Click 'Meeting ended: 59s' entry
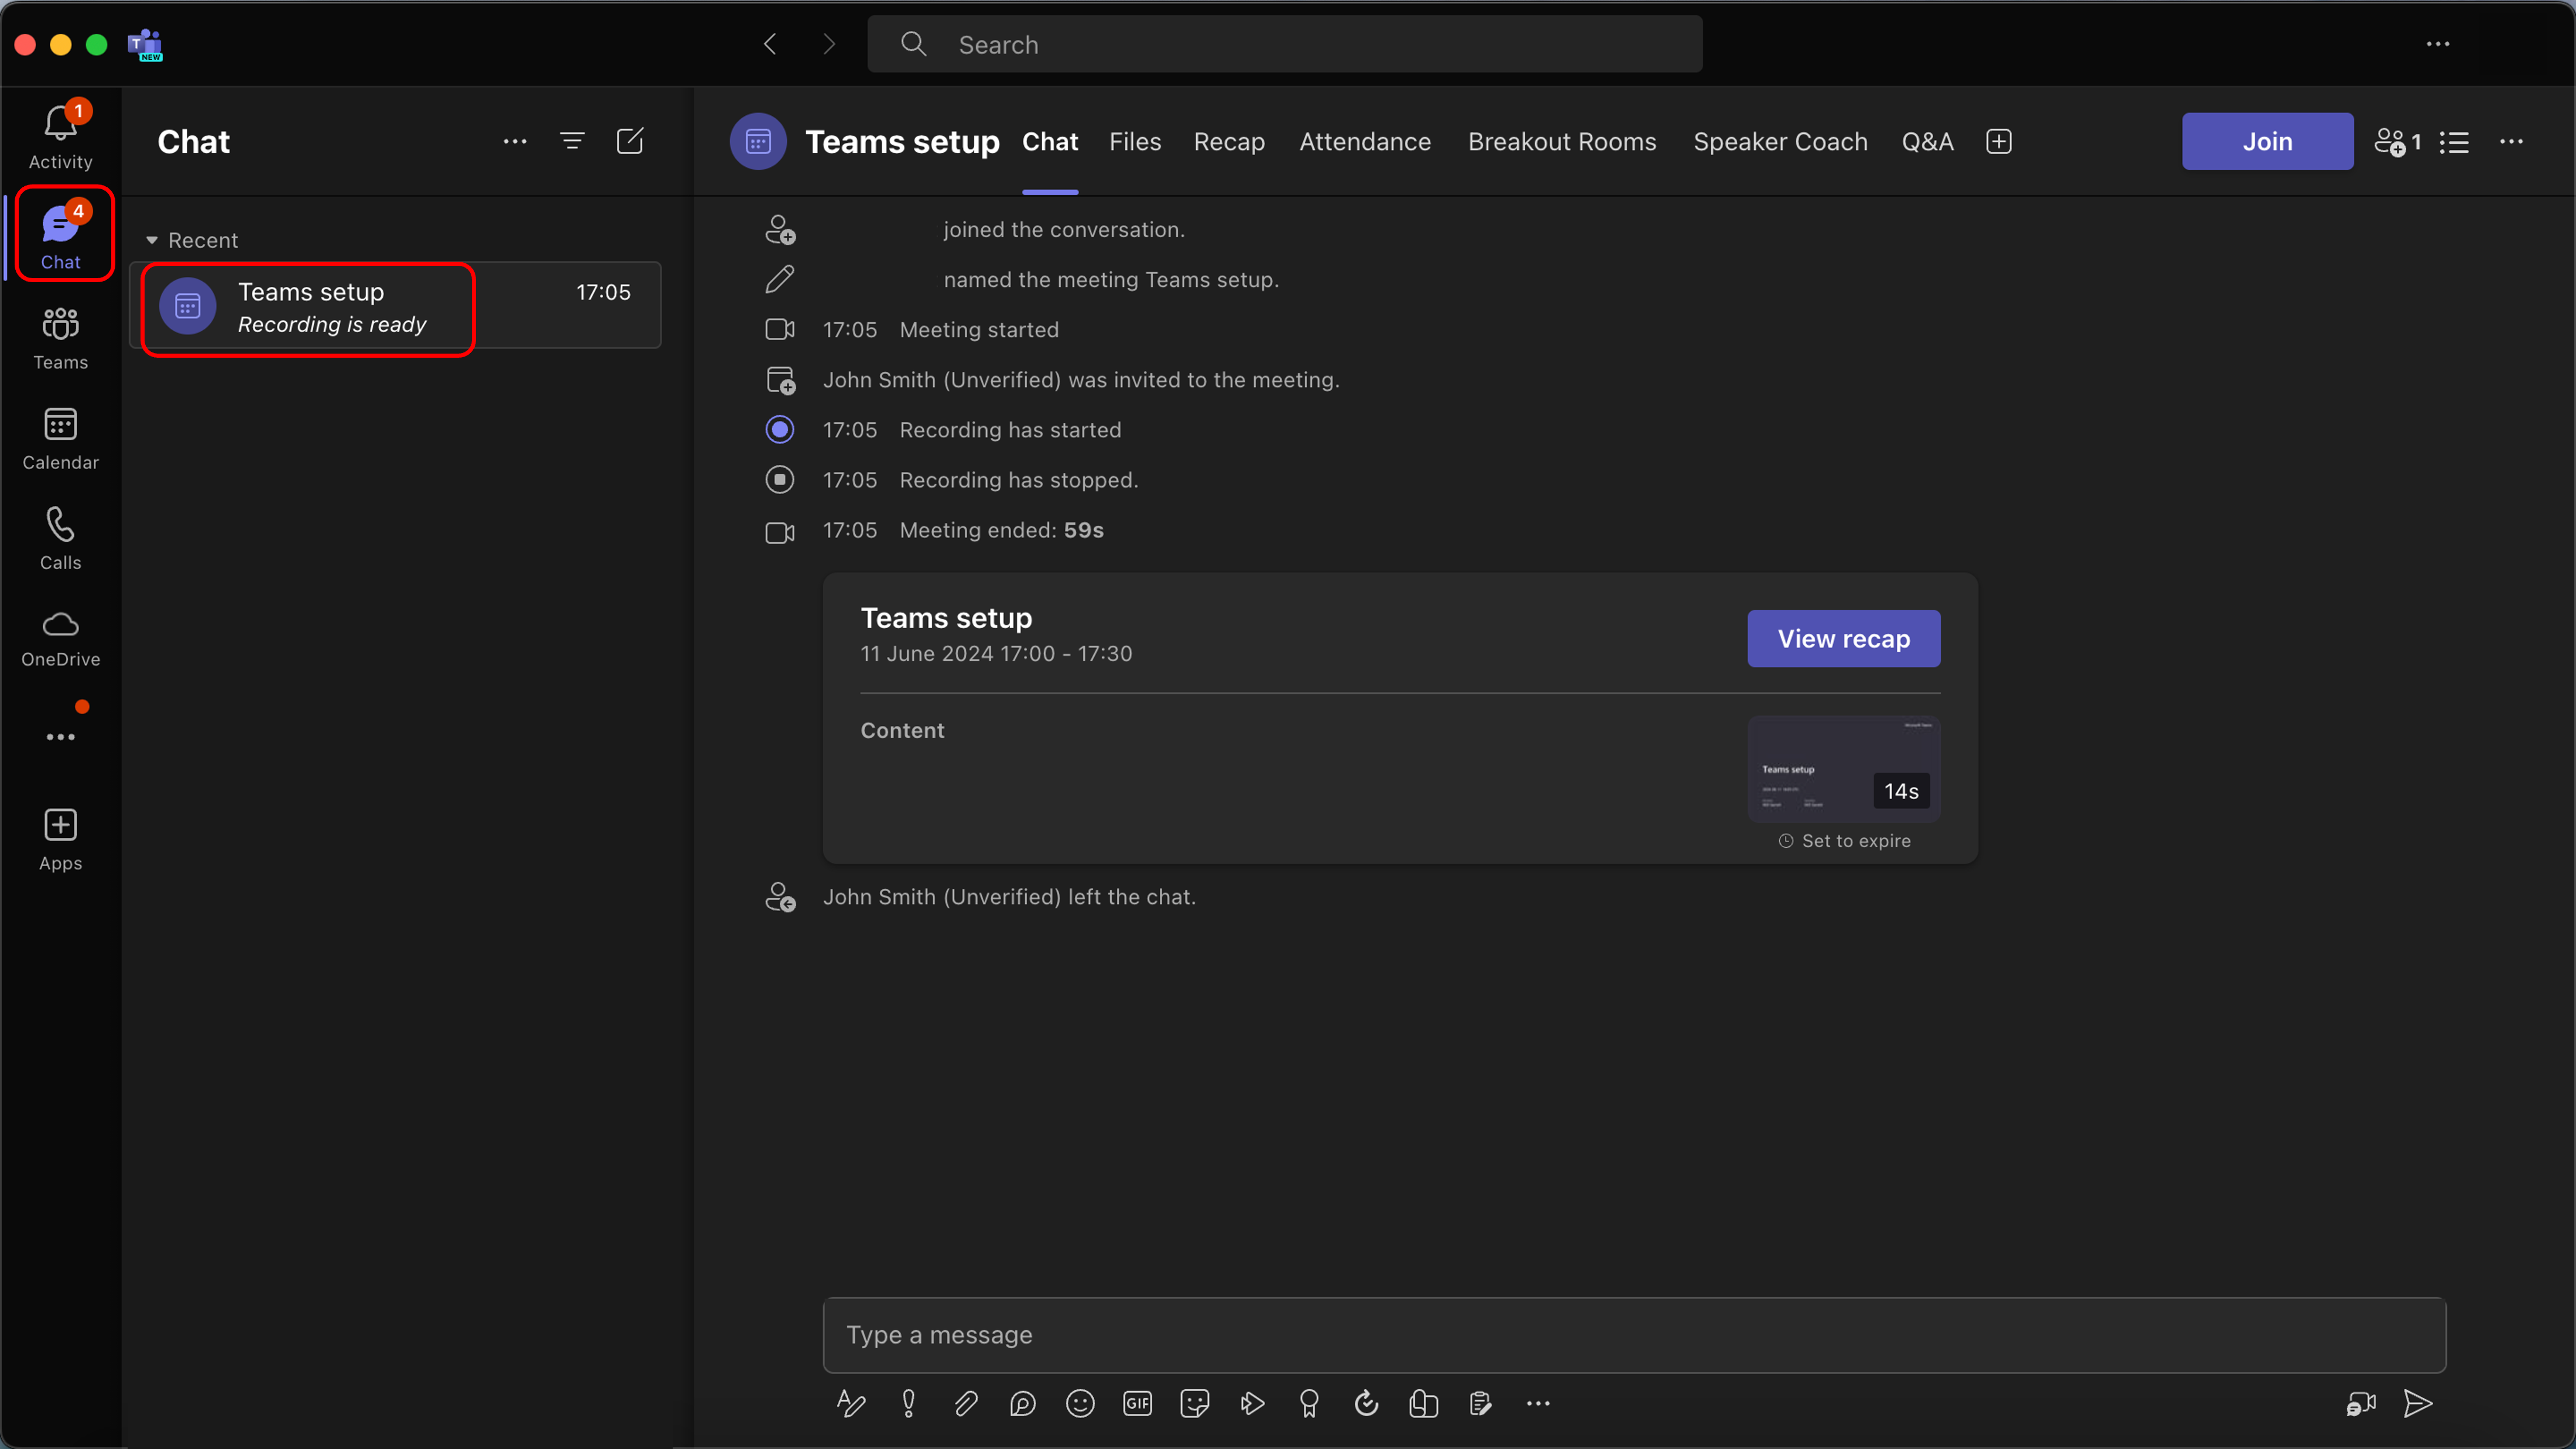 [1001, 530]
